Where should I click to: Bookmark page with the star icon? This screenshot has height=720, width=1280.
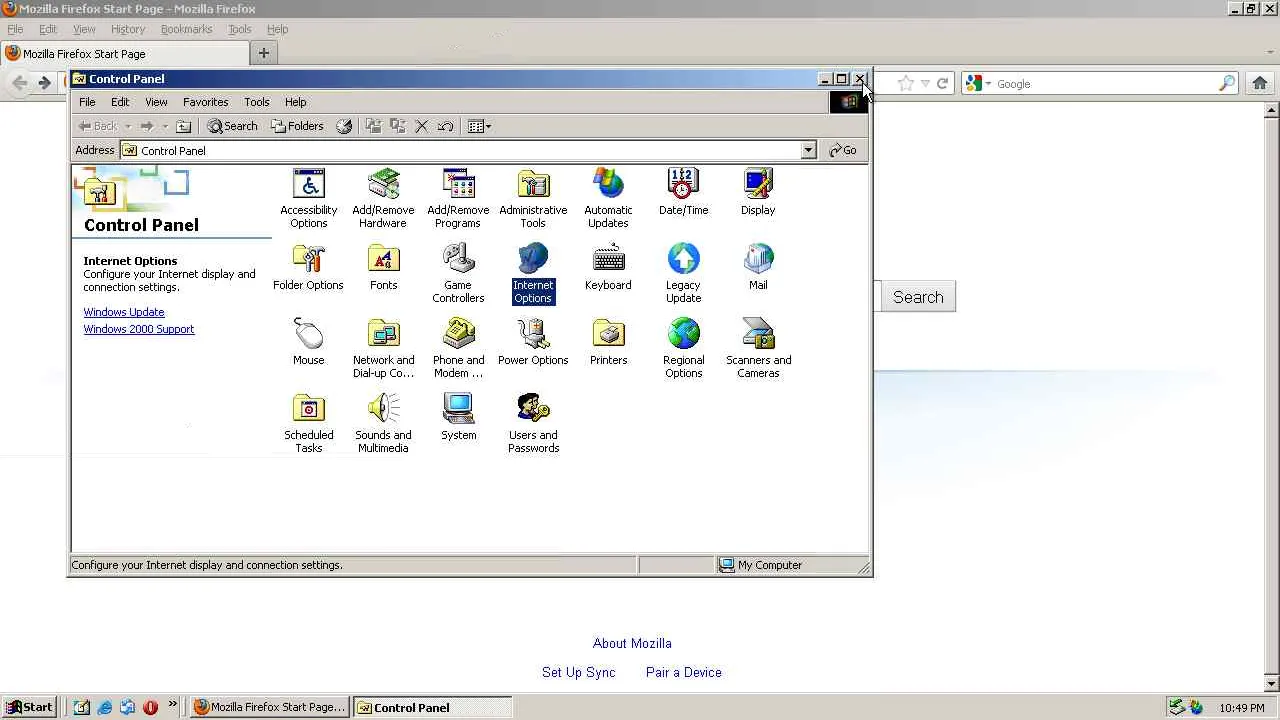coord(906,84)
